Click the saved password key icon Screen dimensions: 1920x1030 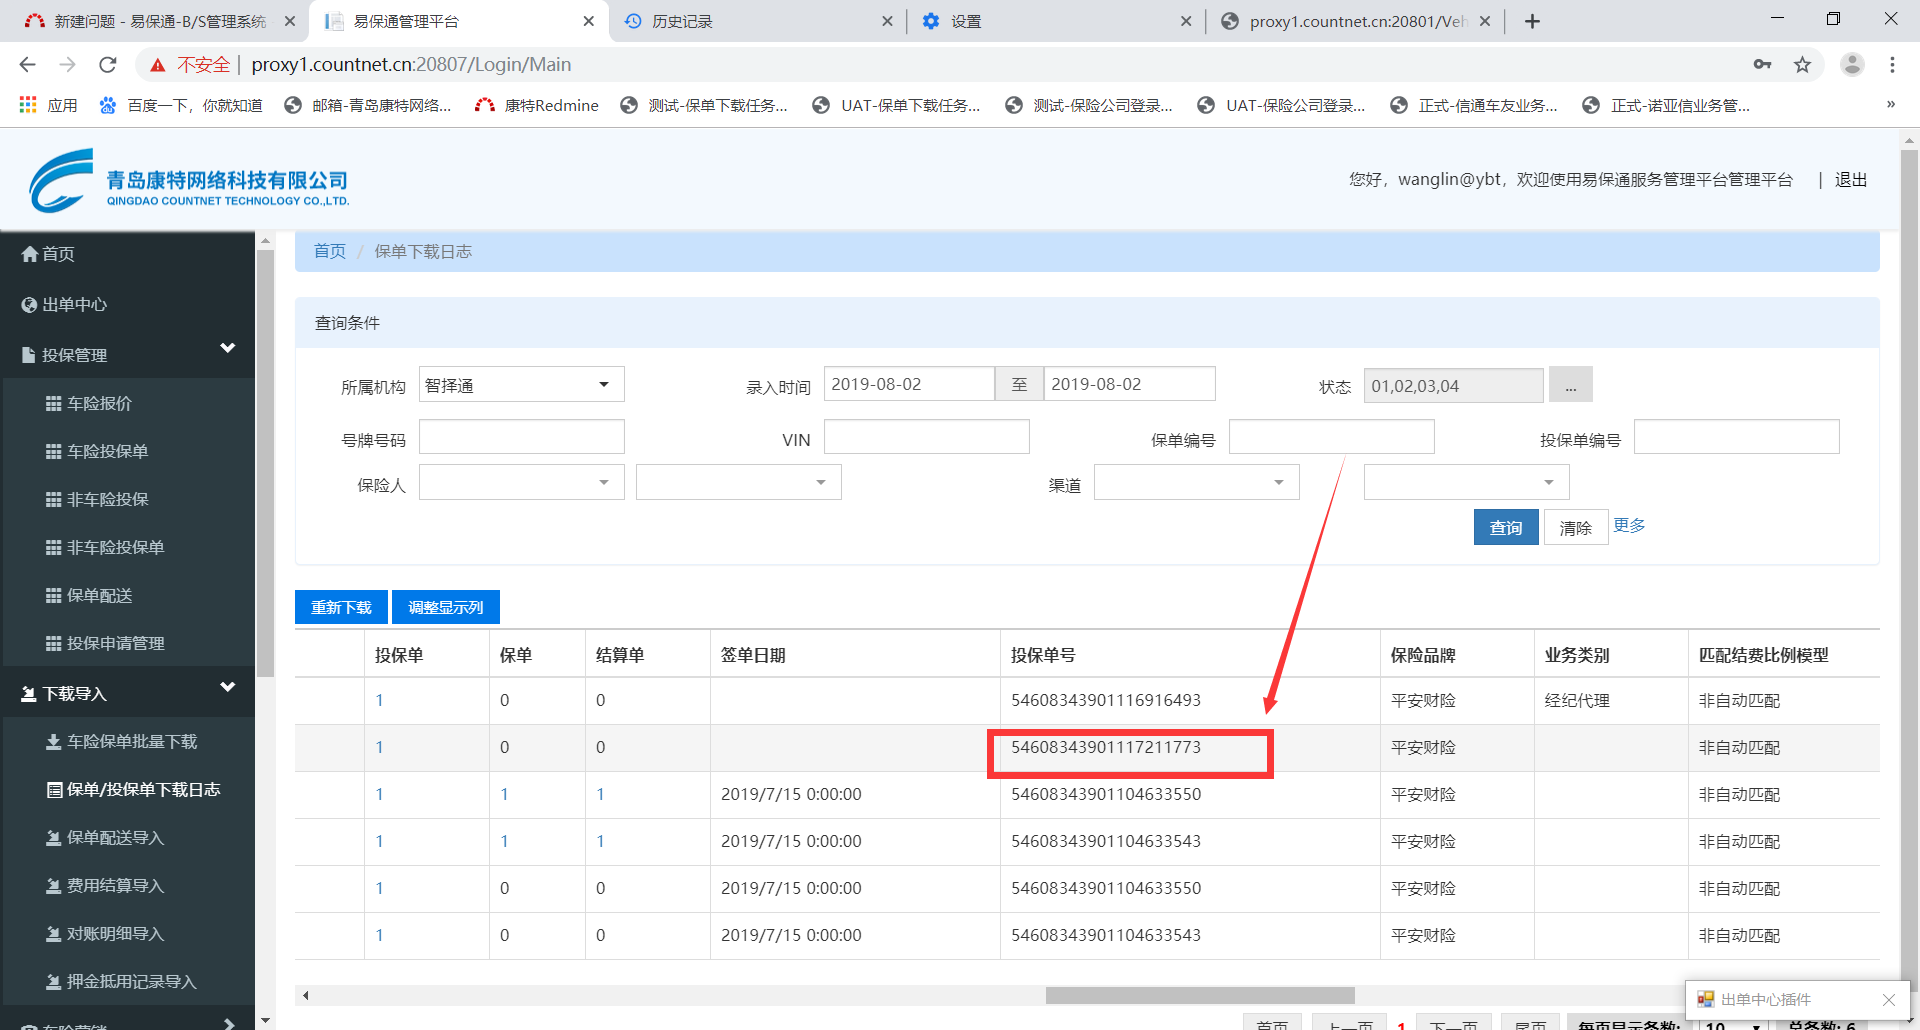click(1762, 65)
